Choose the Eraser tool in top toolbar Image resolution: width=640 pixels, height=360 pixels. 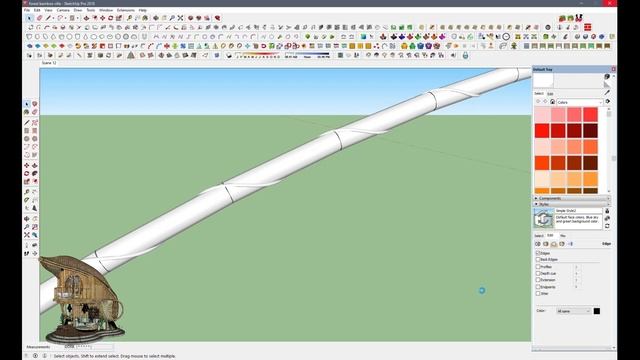40,18
